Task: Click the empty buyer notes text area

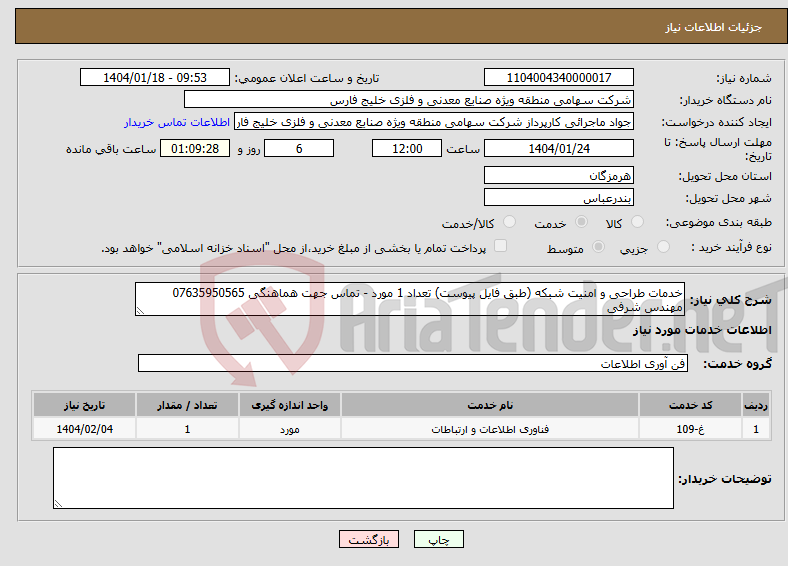Action: pyautogui.click(x=363, y=478)
